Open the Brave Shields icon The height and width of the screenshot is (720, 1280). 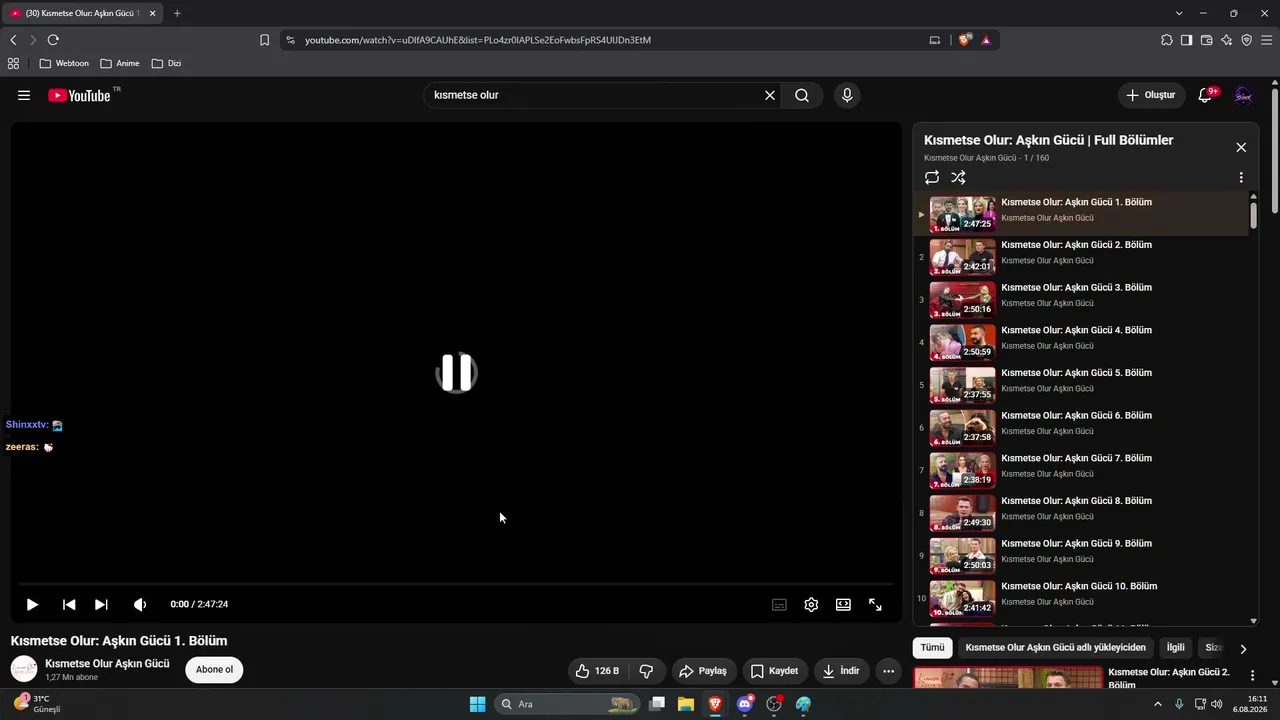(965, 40)
